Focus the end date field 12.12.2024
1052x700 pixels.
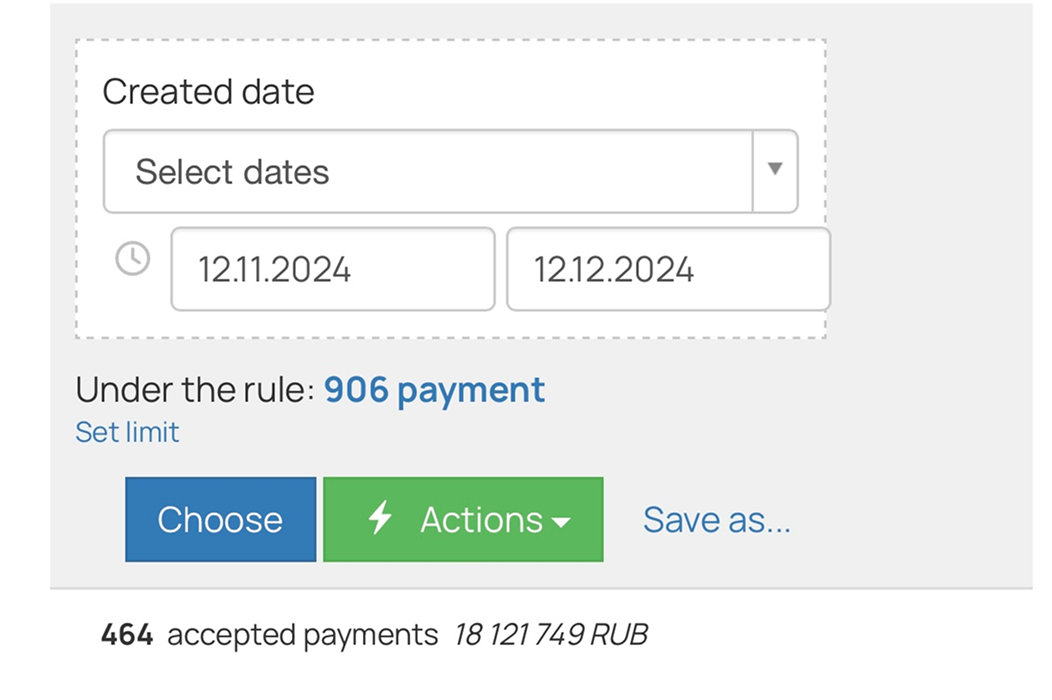pyautogui.click(x=667, y=269)
